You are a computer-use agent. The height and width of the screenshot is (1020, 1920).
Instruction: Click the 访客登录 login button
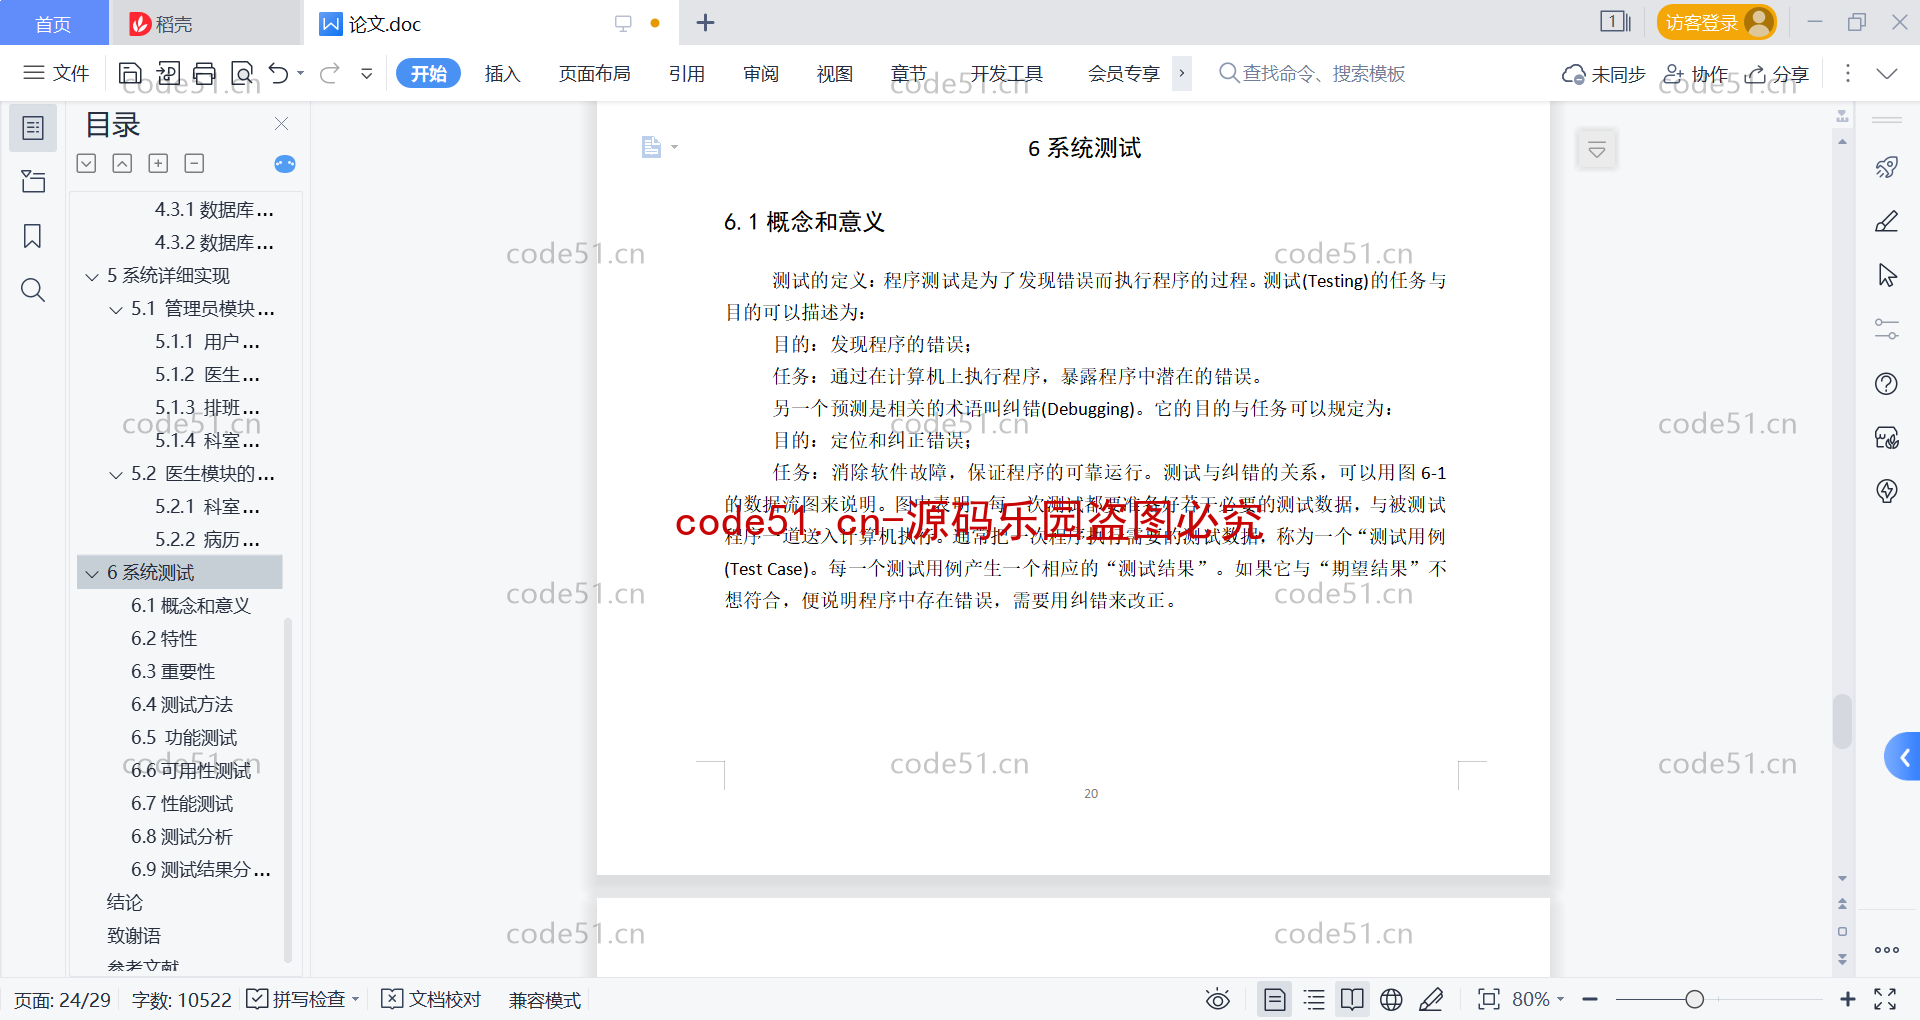[1716, 22]
